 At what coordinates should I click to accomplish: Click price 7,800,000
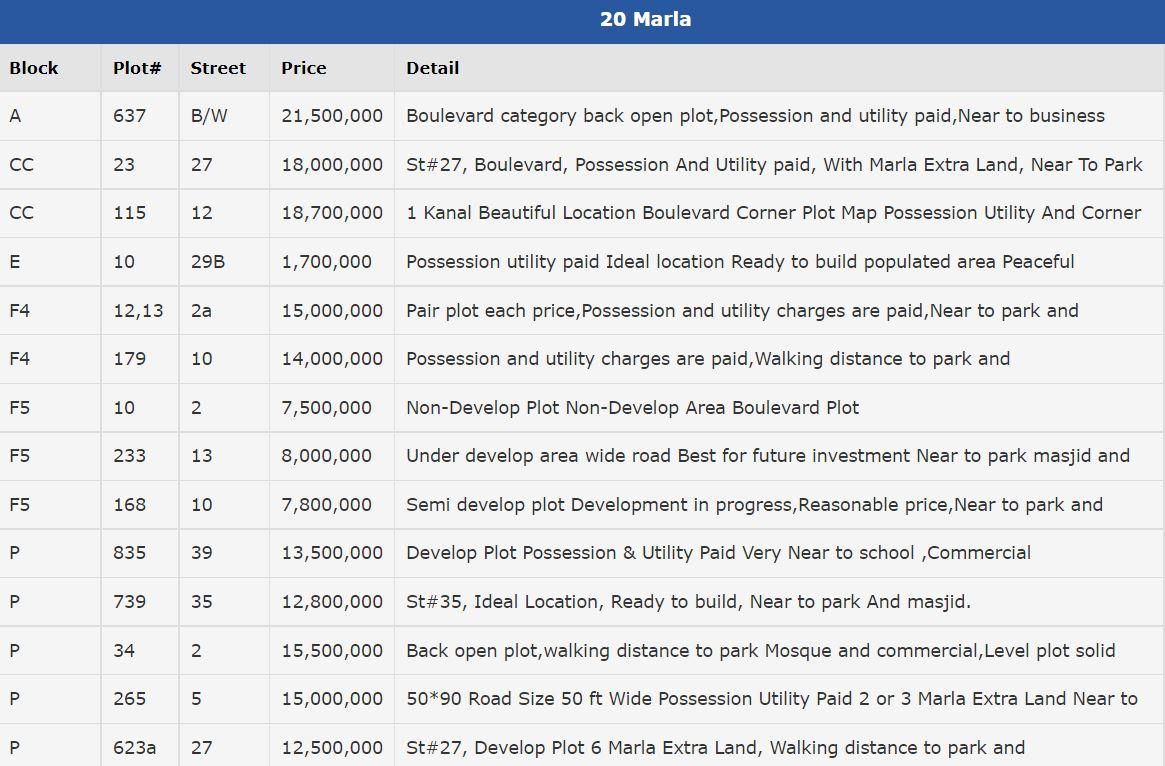[326, 505]
